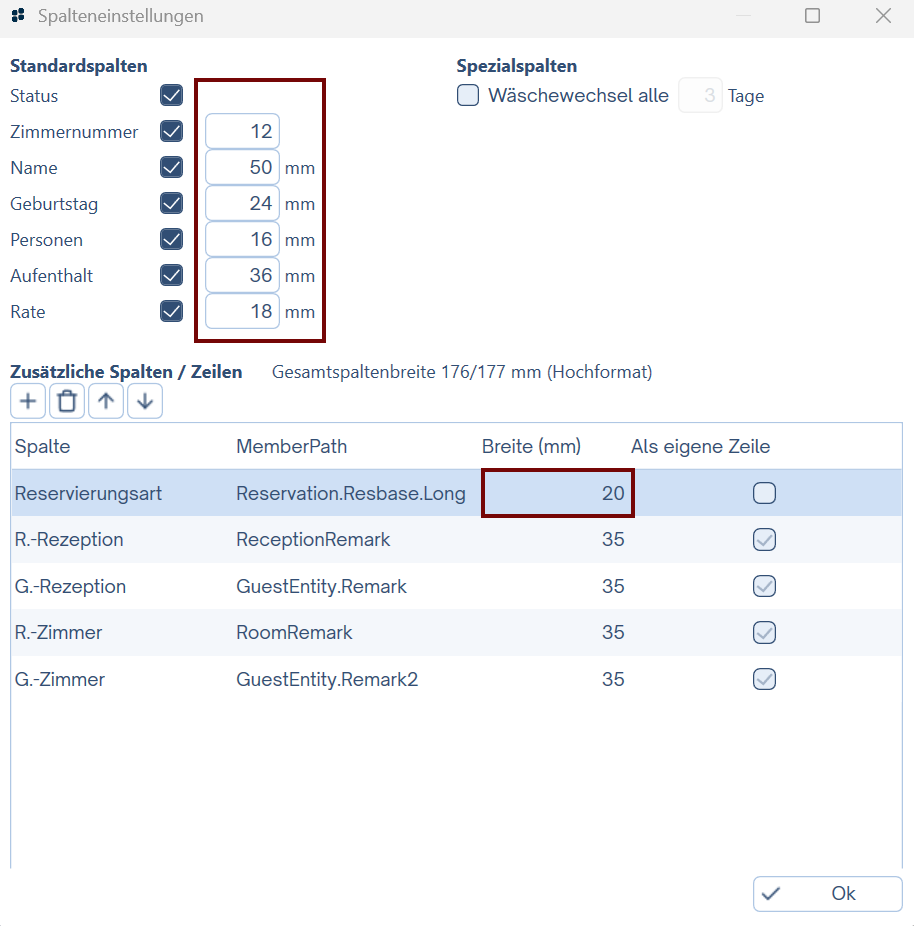Image resolution: width=914 pixels, height=926 pixels.
Task: Click the plus icon to add column
Action: [x=28, y=402]
